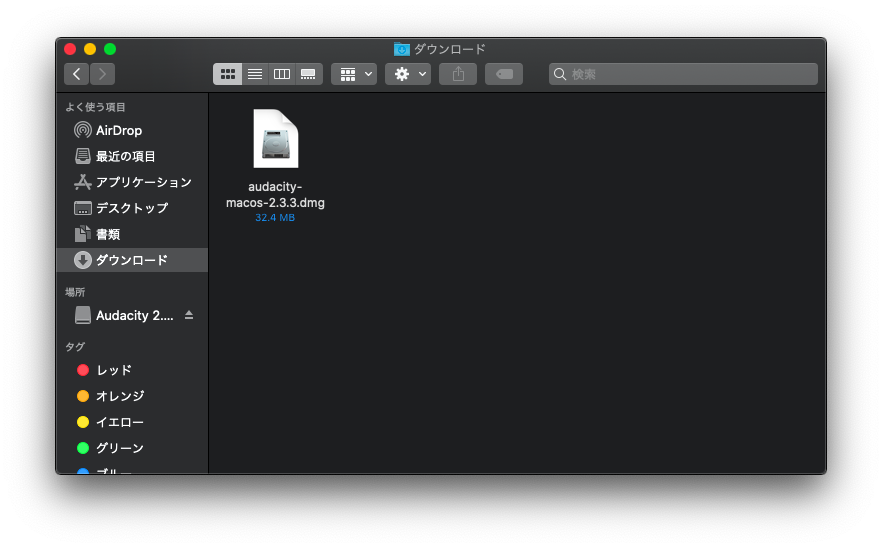Open 書類 in the sidebar

132,234
